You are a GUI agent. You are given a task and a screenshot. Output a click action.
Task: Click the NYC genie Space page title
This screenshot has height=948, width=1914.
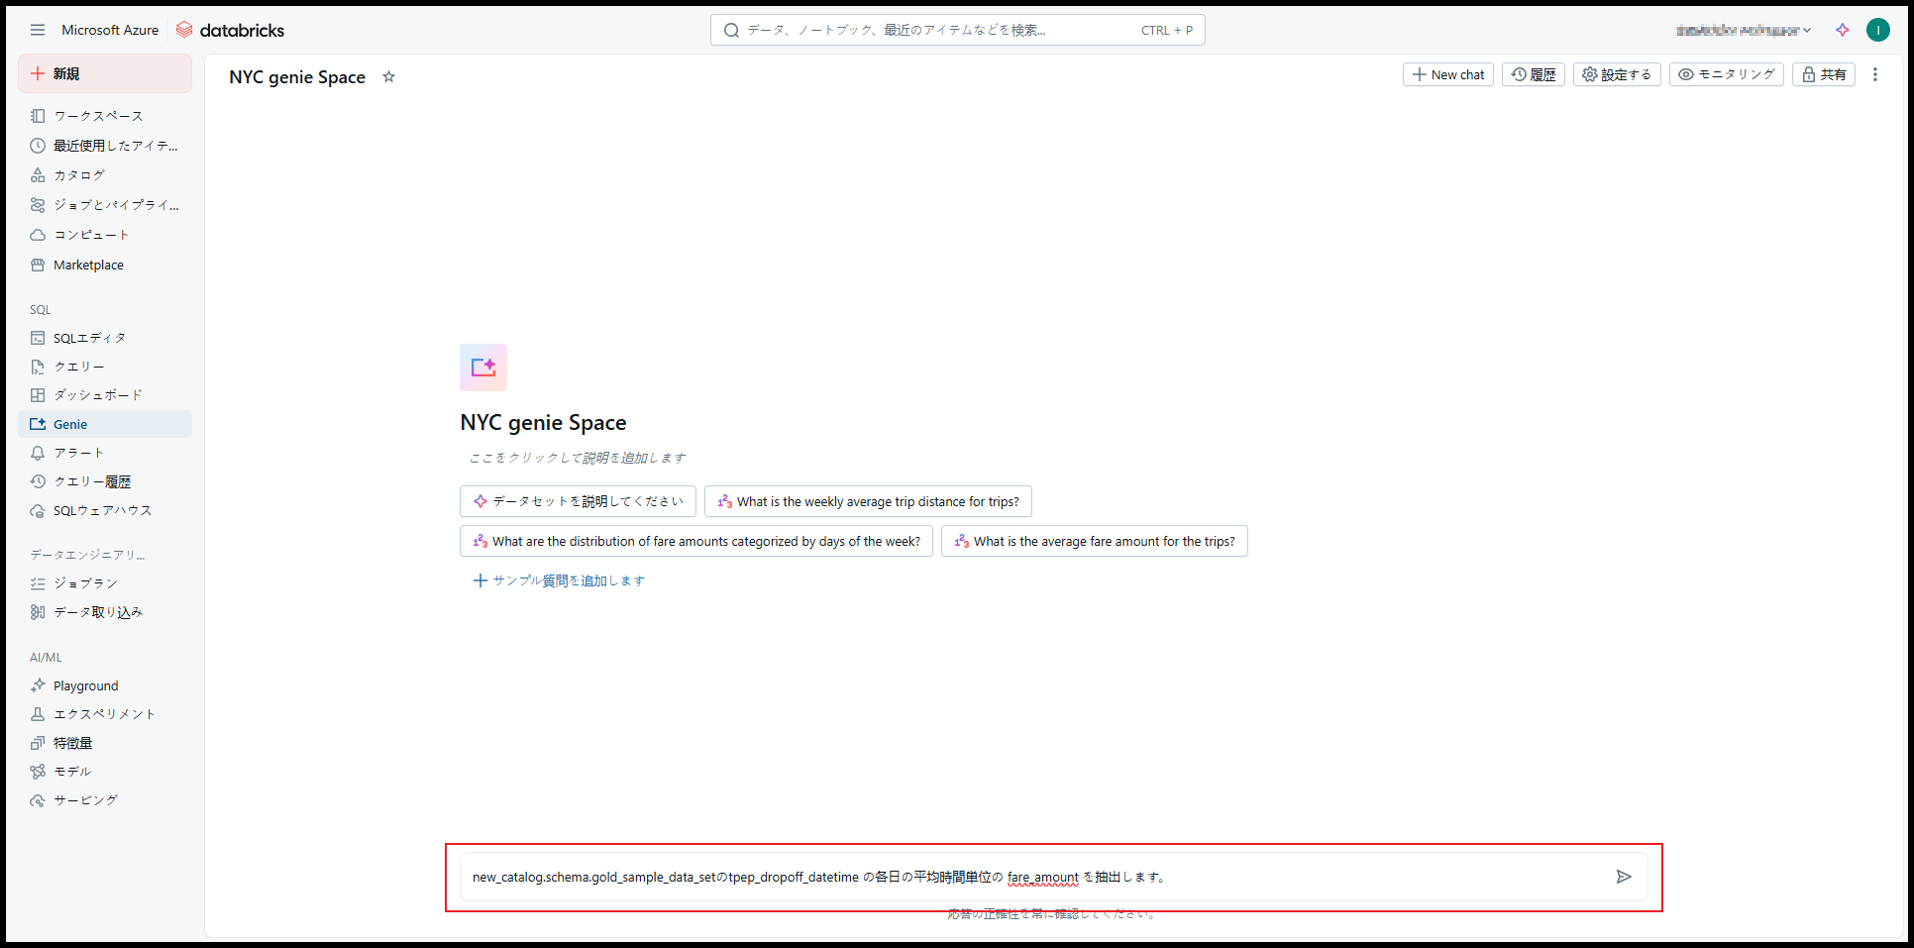(297, 77)
